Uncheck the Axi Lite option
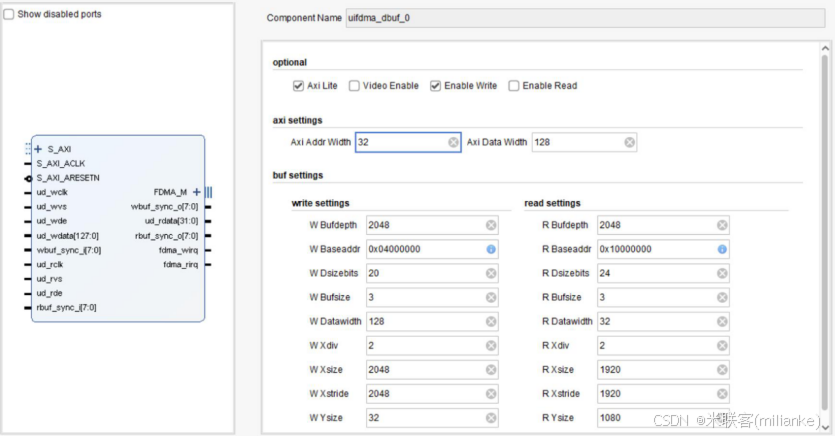835x436 pixels. [298, 86]
